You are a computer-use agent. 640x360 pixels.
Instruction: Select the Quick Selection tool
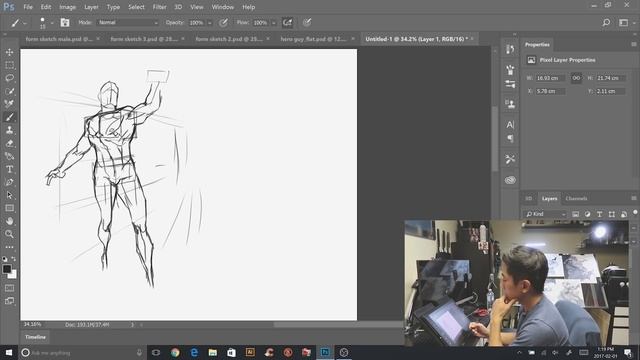[x=9, y=91]
